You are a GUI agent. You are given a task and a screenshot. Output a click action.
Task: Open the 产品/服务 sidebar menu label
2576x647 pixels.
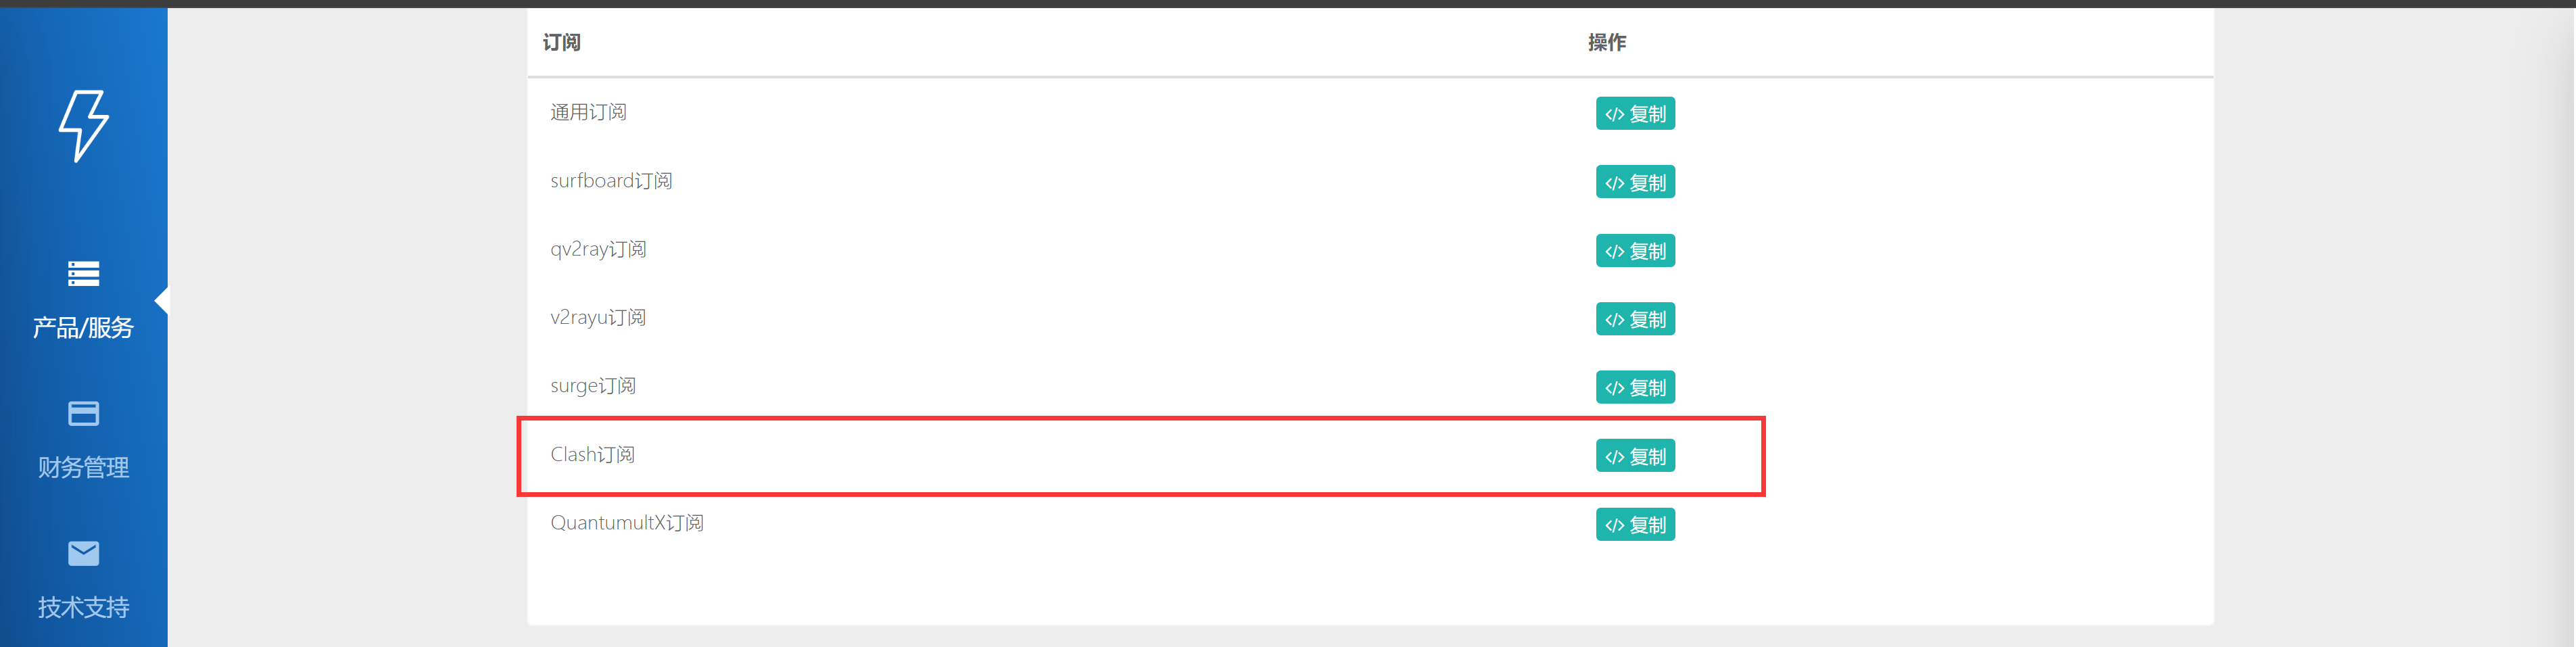(x=83, y=328)
